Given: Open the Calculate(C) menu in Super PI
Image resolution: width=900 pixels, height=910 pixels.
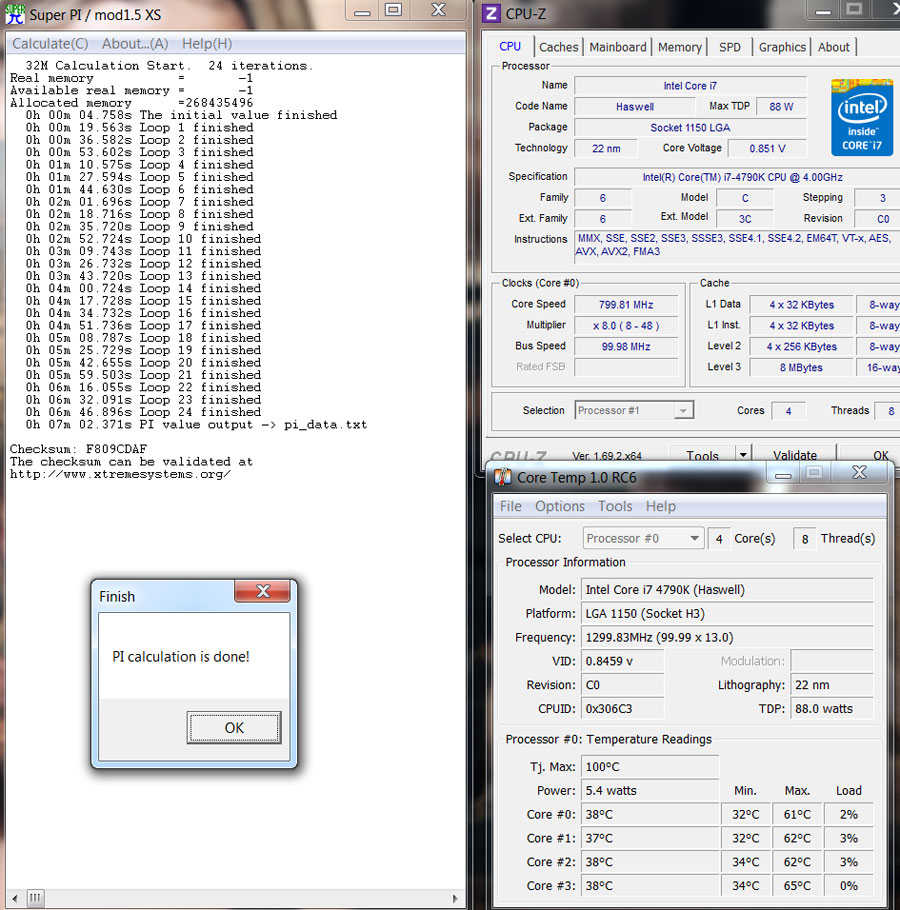Looking at the screenshot, I should (50, 44).
